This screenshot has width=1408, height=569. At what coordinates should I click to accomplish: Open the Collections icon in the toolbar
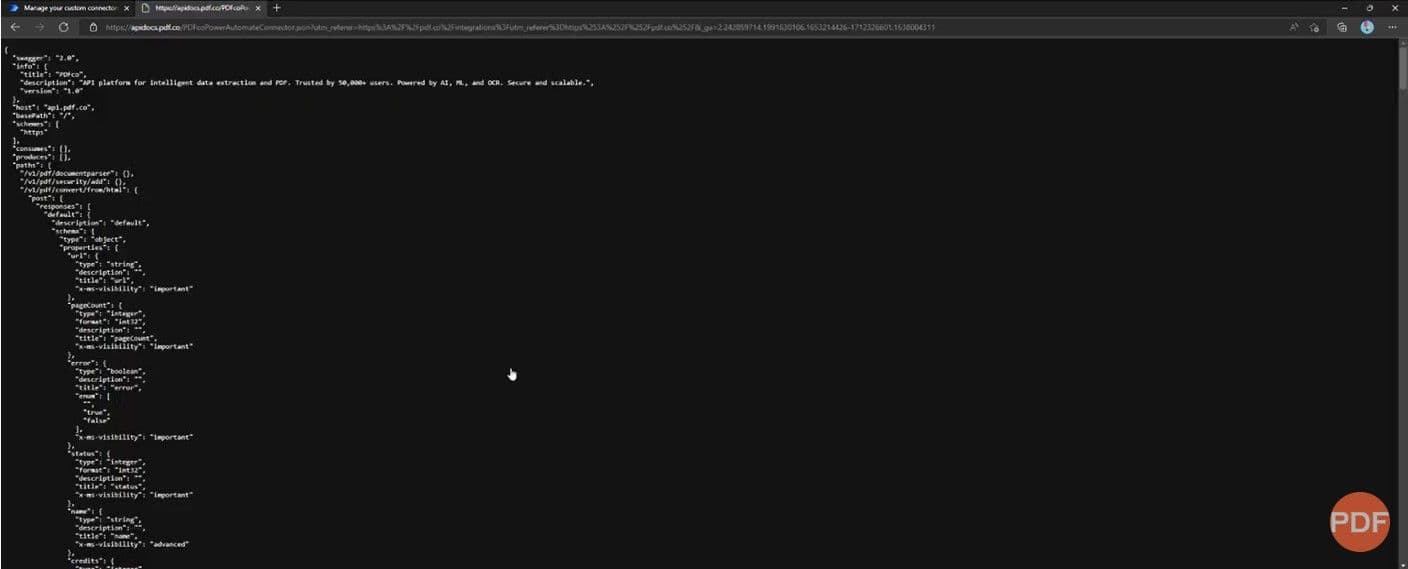coord(1342,27)
